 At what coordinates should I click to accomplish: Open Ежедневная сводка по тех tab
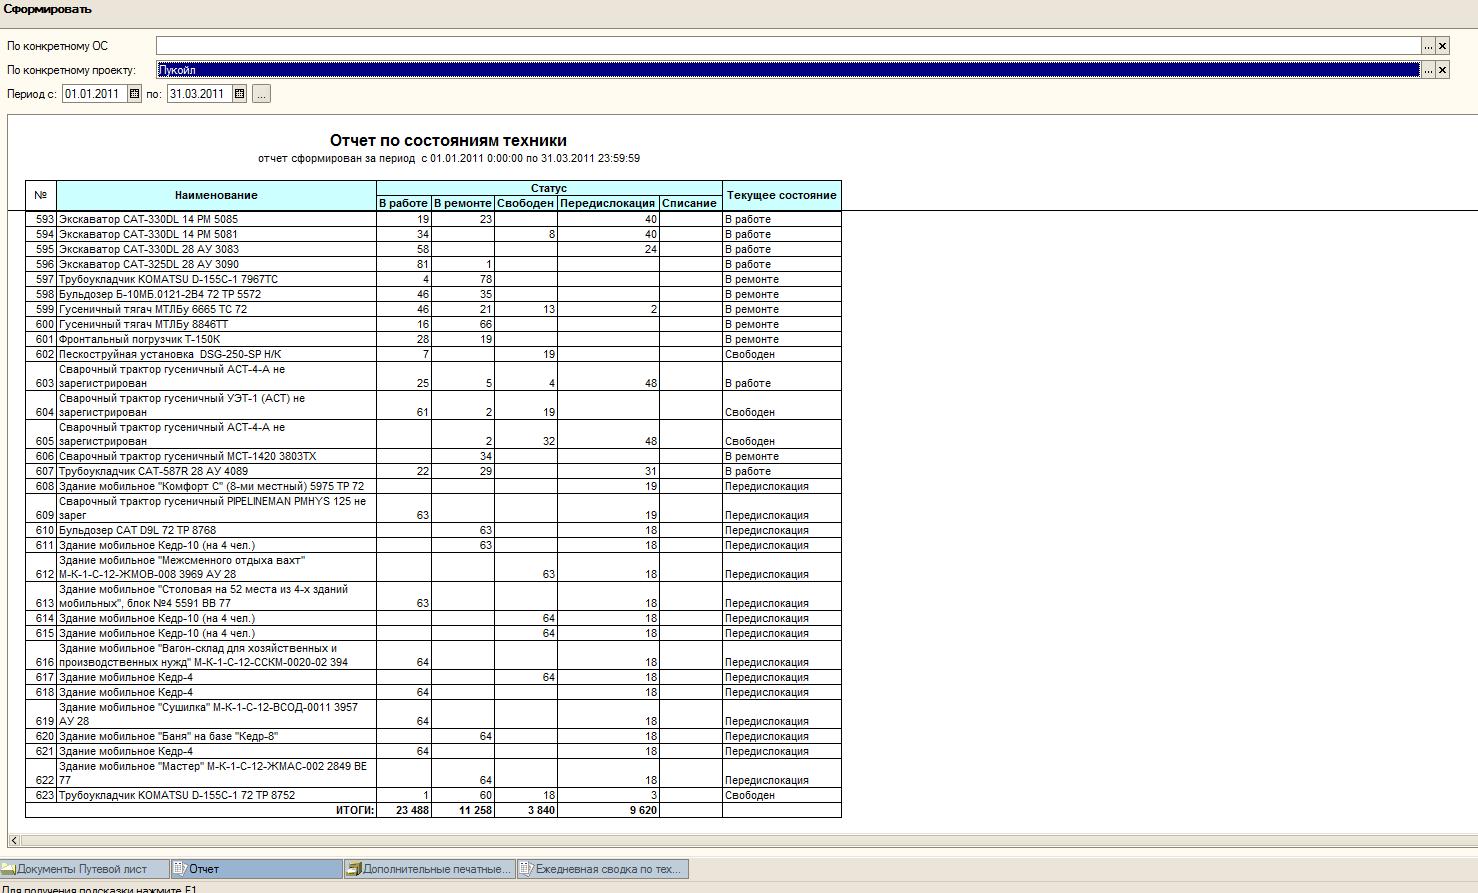603,869
